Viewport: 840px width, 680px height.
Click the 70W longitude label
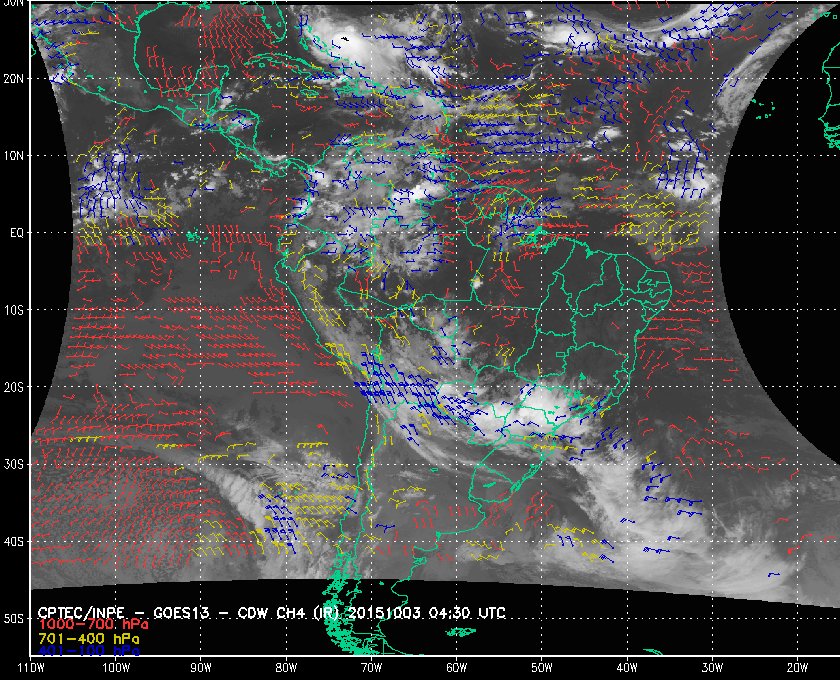(371, 668)
